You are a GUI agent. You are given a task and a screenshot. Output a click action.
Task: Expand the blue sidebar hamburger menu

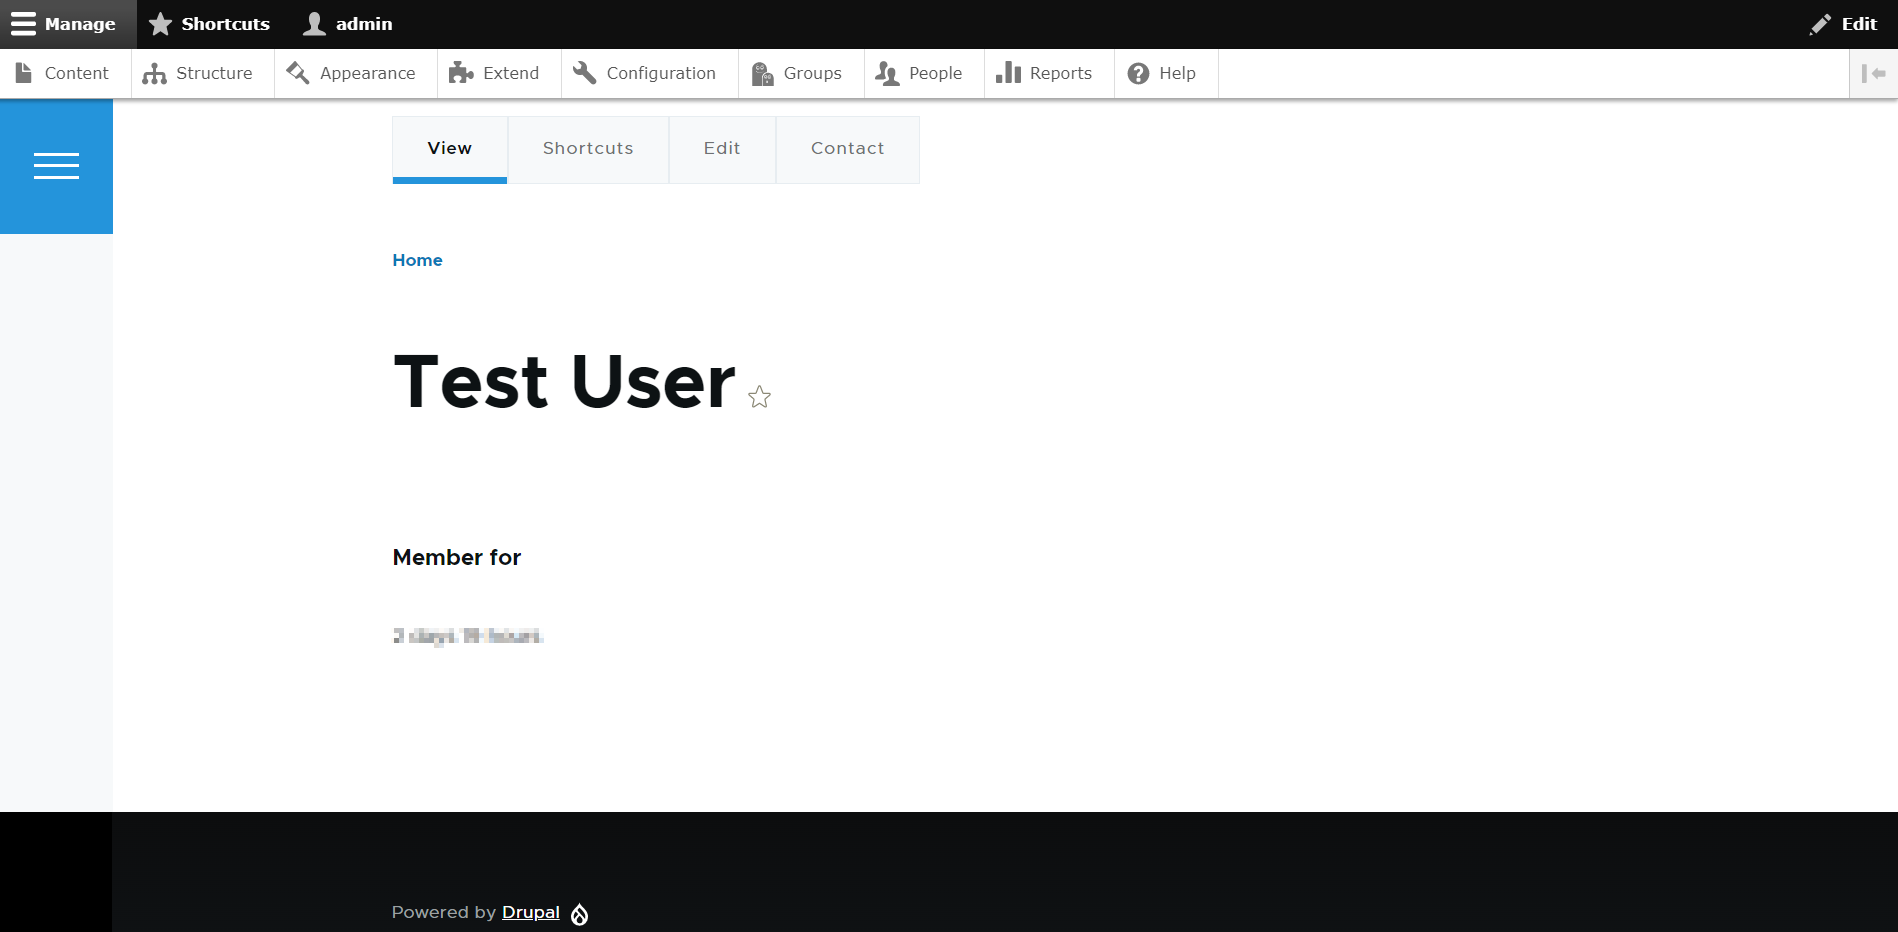(56, 166)
